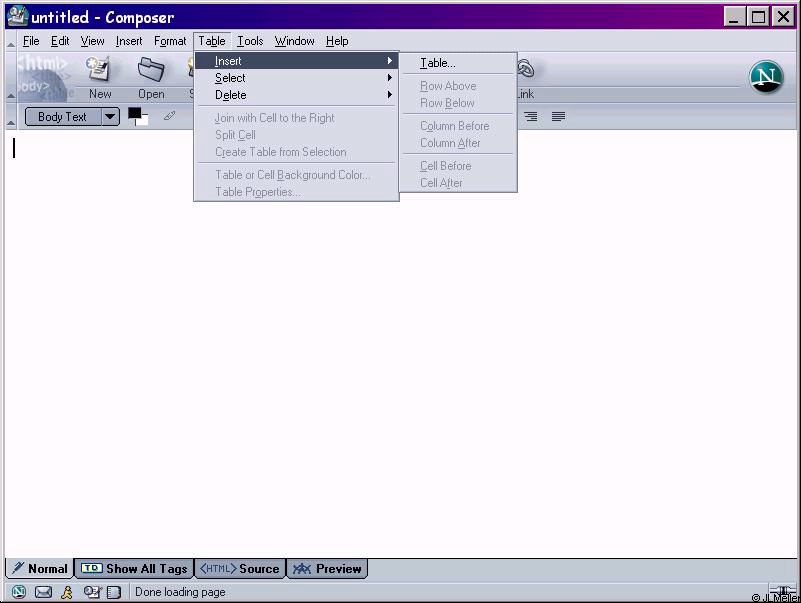Close the Table menu from the menu bar
This screenshot has height=603, width=801.
[x=212, y=41]
